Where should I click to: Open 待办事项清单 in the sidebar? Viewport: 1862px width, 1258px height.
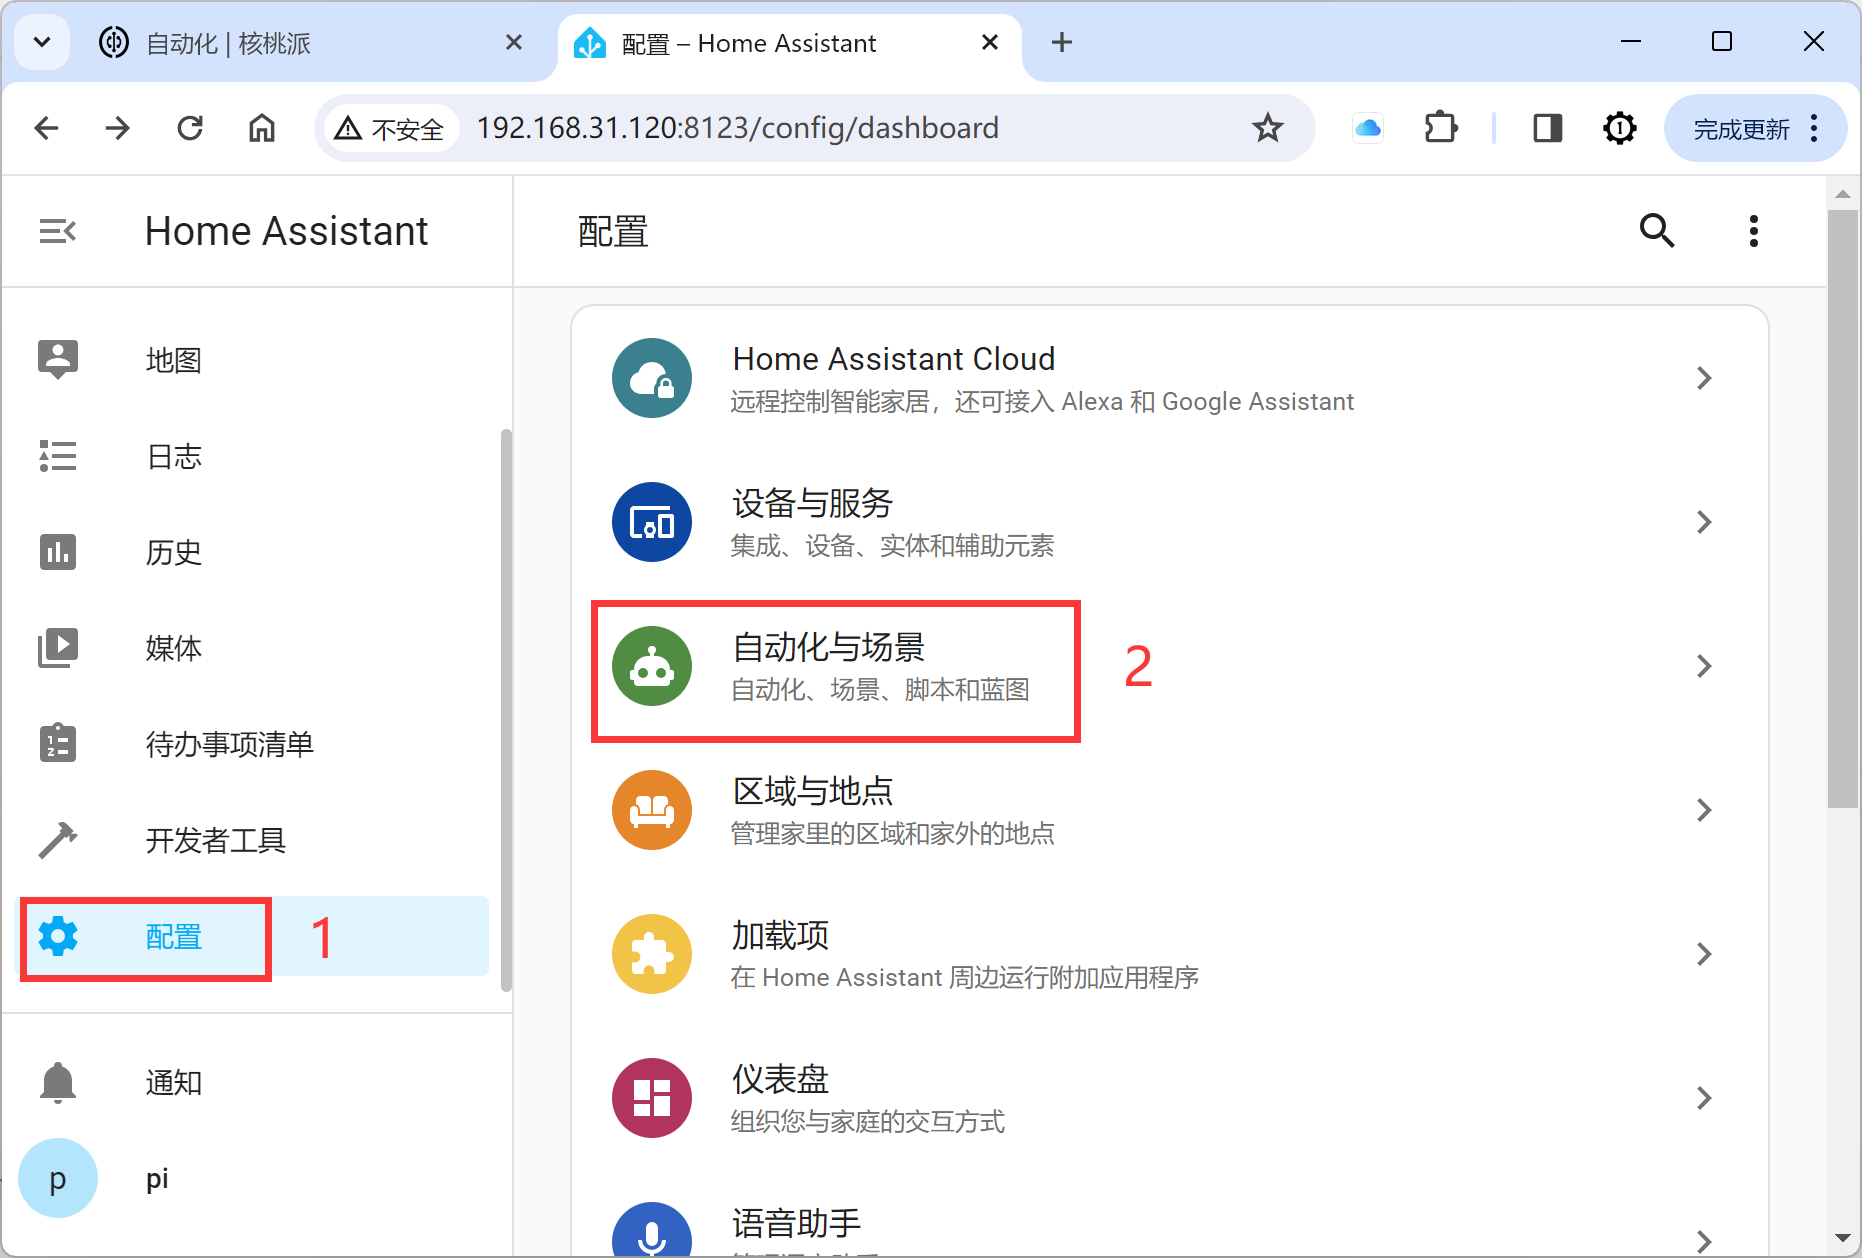[254, 743]
